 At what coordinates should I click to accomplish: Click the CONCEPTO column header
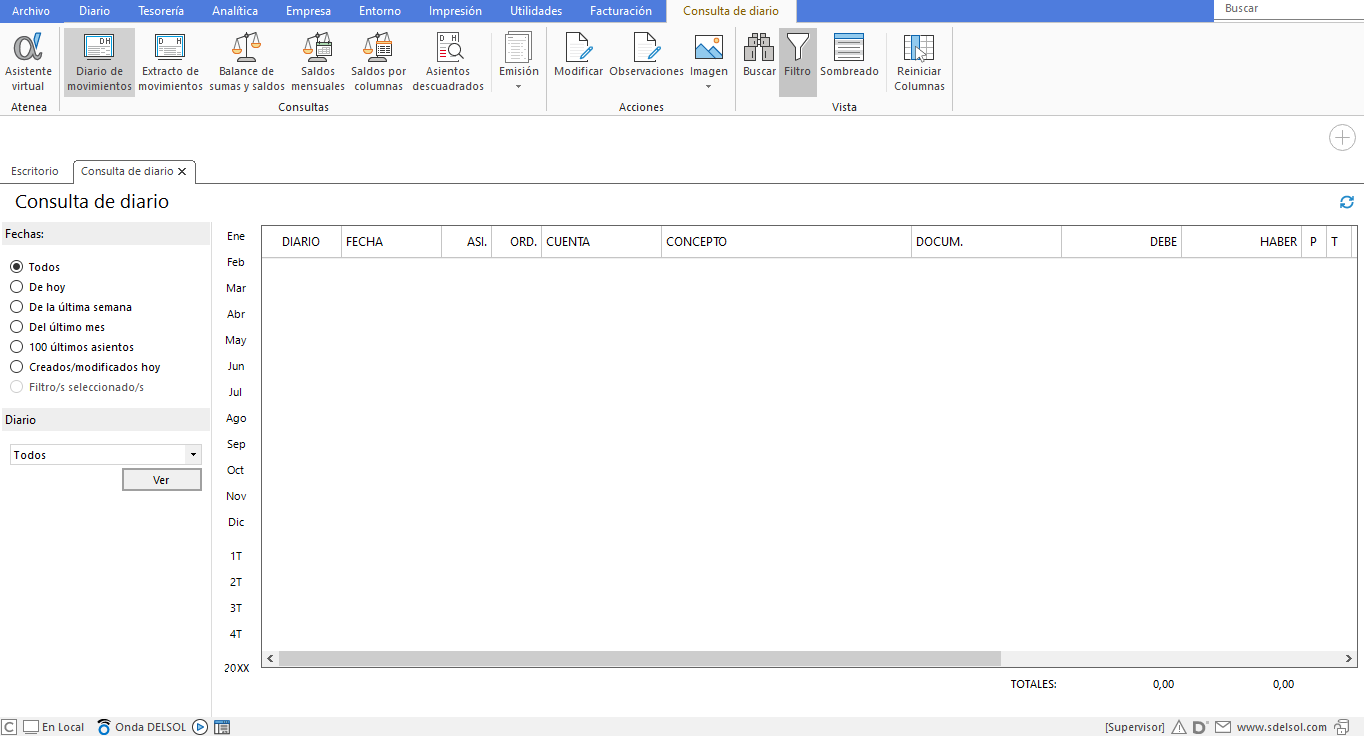click(x=786, y=242)
